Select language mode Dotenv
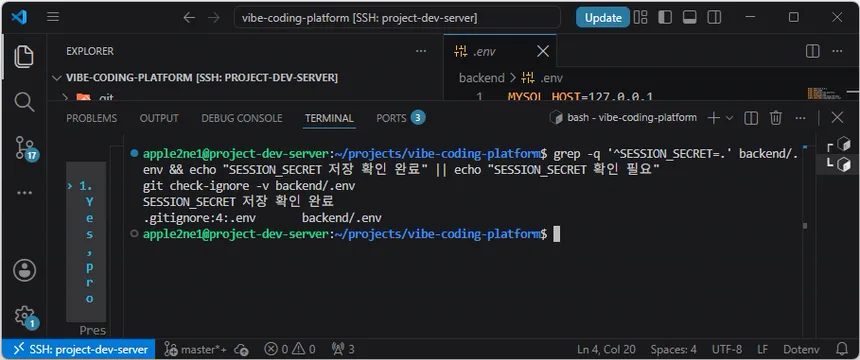Screen dimensions: 860x360 point(801,349)
